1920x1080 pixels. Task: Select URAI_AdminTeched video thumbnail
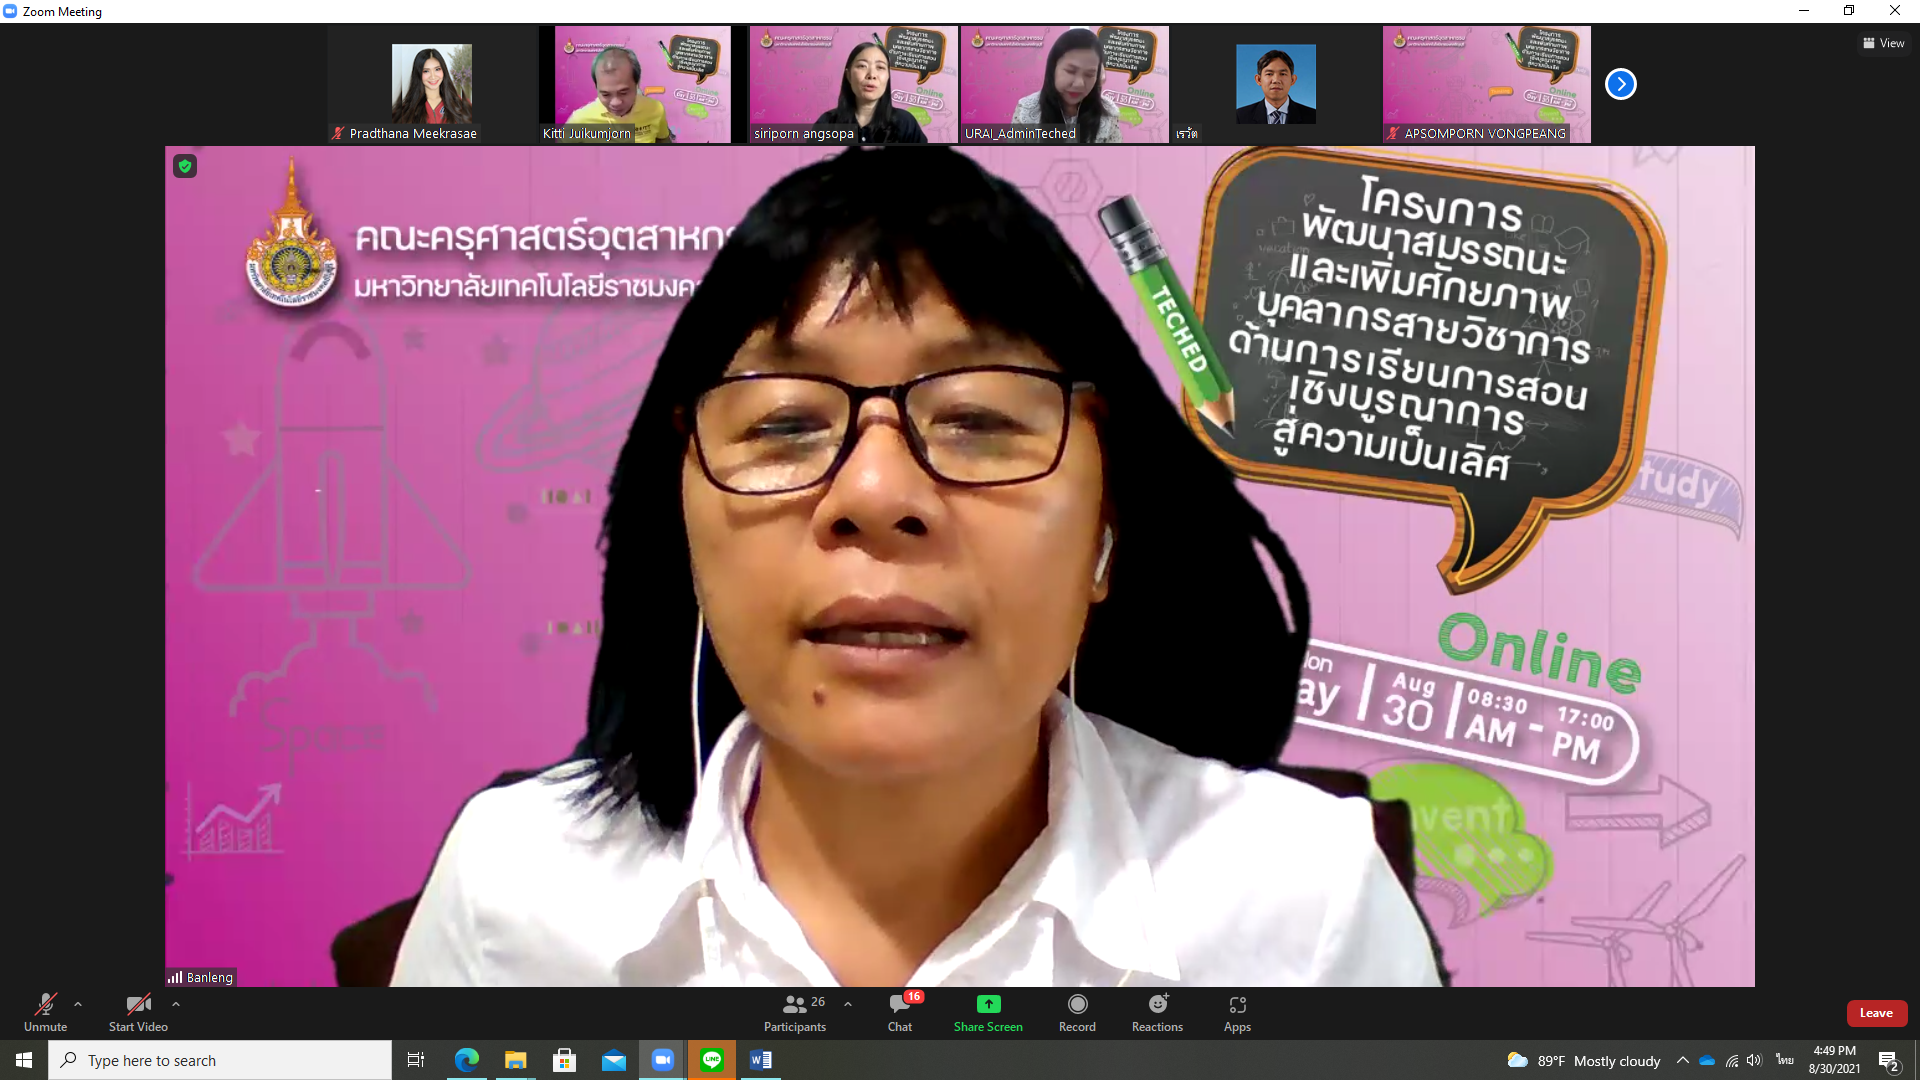(x=1064, y=84)
